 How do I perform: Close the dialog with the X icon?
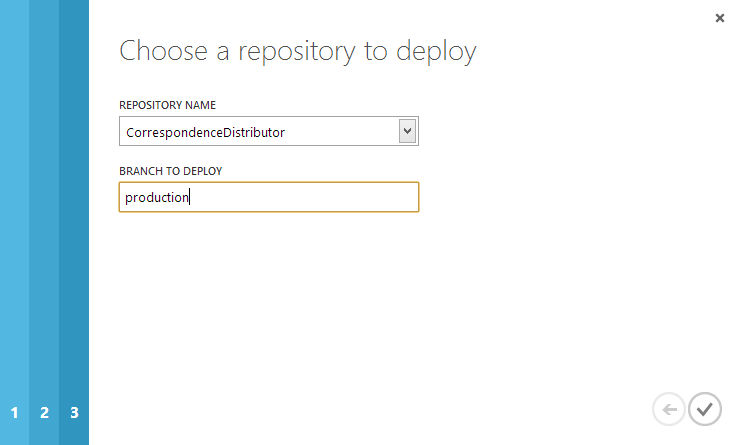[720, 18]
